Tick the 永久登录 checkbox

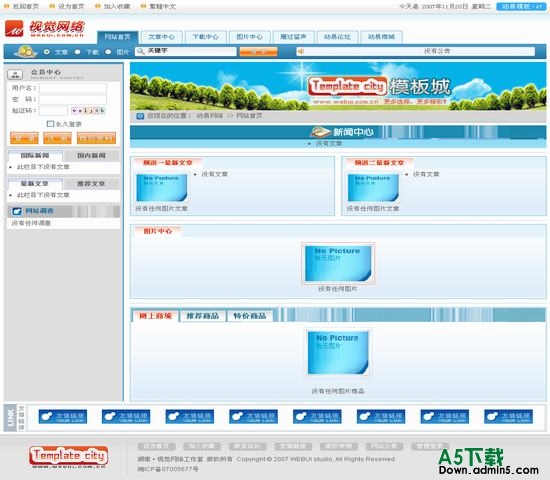(x=50, y=124)
